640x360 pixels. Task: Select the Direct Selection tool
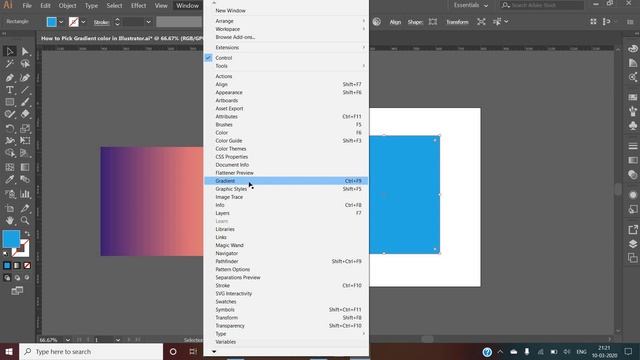click(25, 51)
